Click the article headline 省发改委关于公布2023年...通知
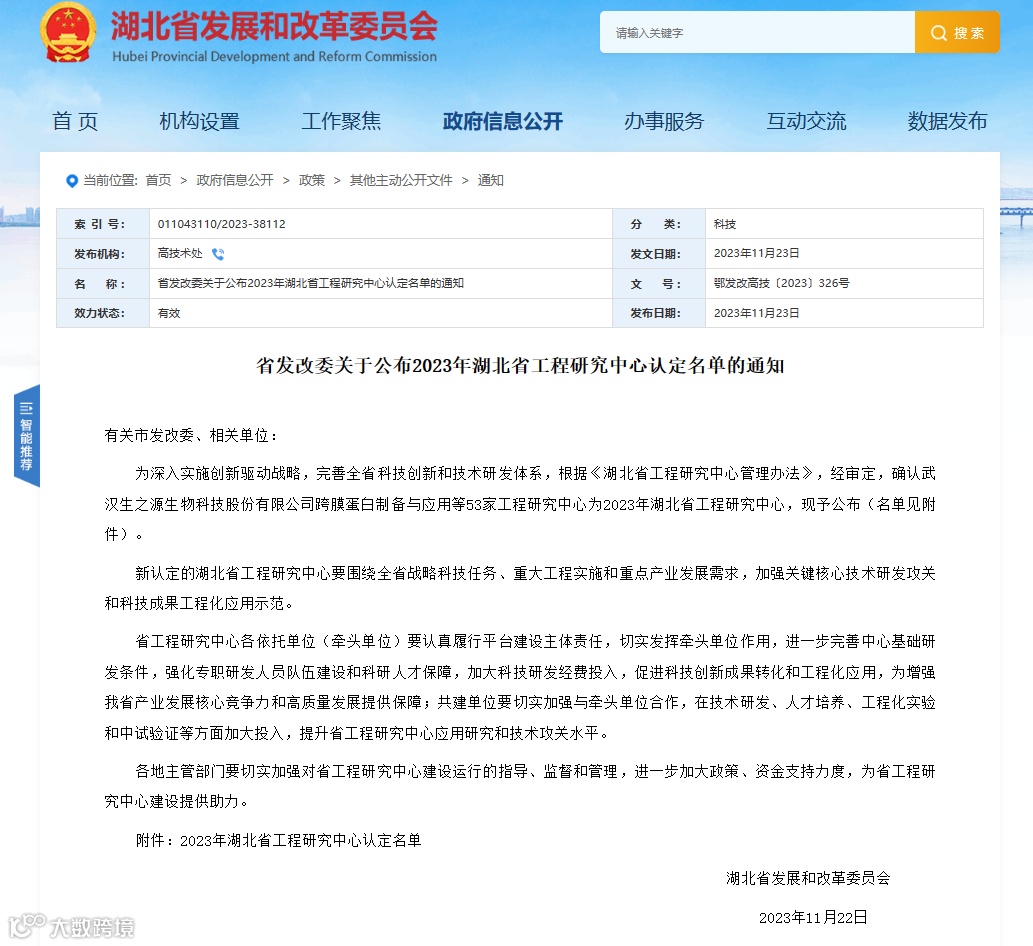1033x946 pixels. point(520,366)
